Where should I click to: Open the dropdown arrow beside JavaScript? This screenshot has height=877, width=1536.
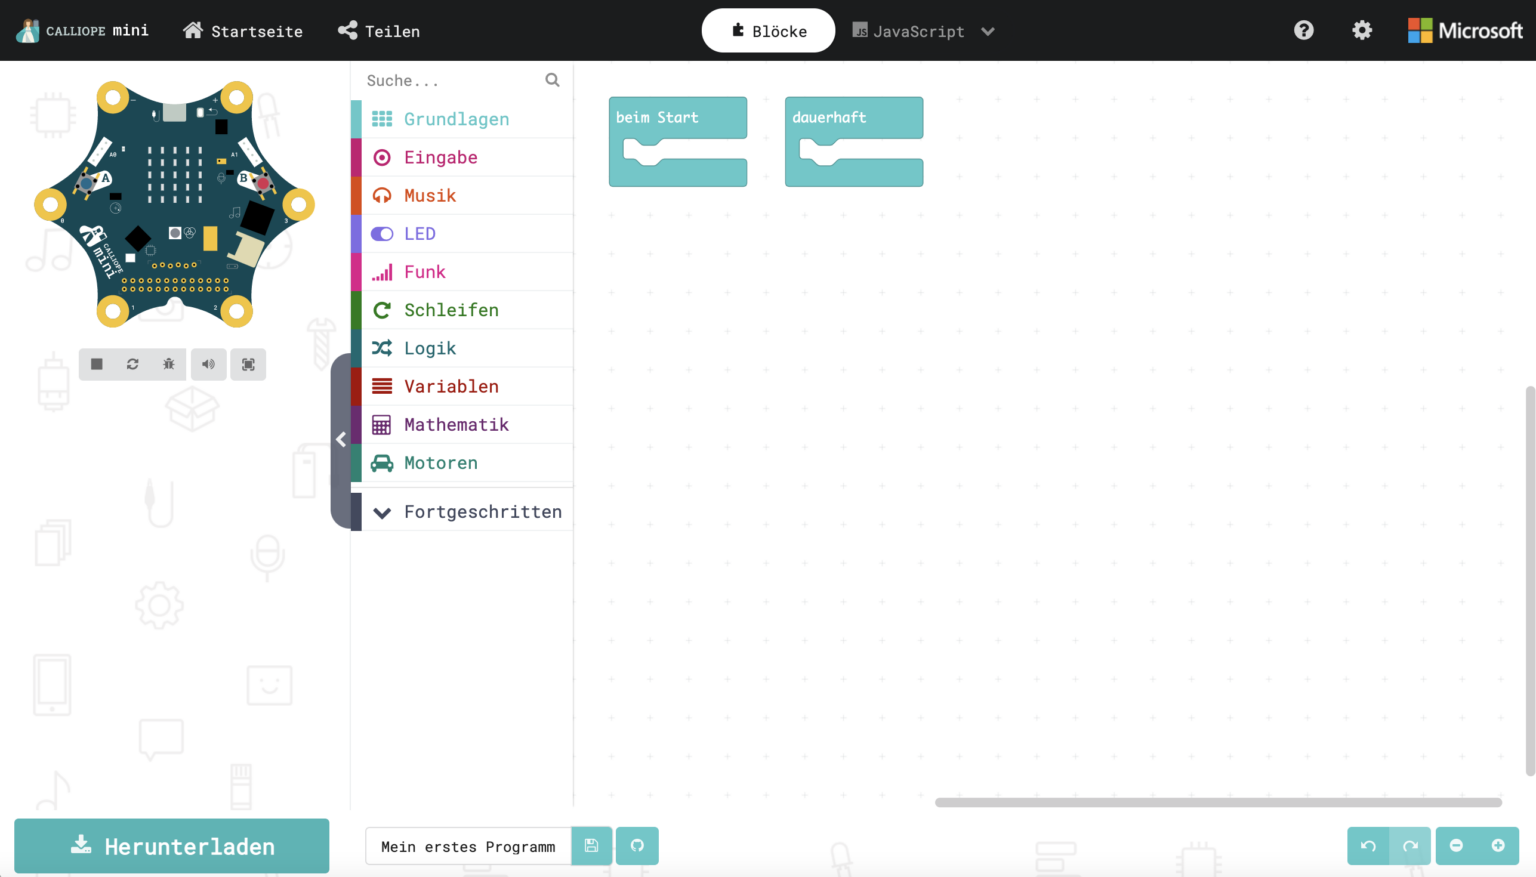coord(988,31)
